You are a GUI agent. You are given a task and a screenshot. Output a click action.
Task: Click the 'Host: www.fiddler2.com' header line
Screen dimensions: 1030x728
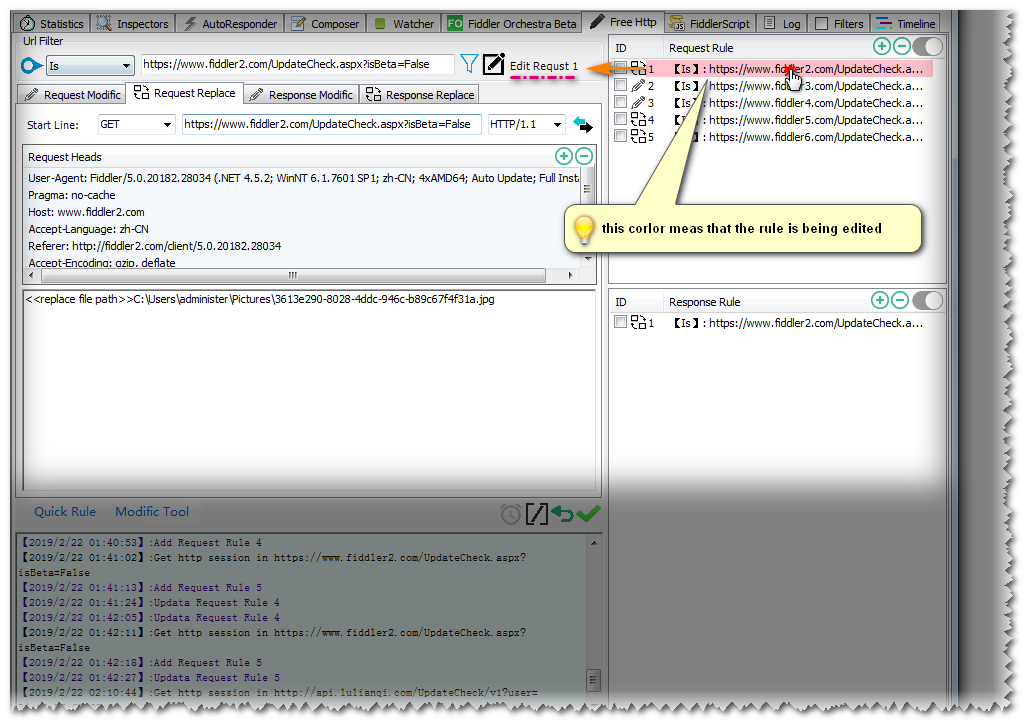click(86, 212)
